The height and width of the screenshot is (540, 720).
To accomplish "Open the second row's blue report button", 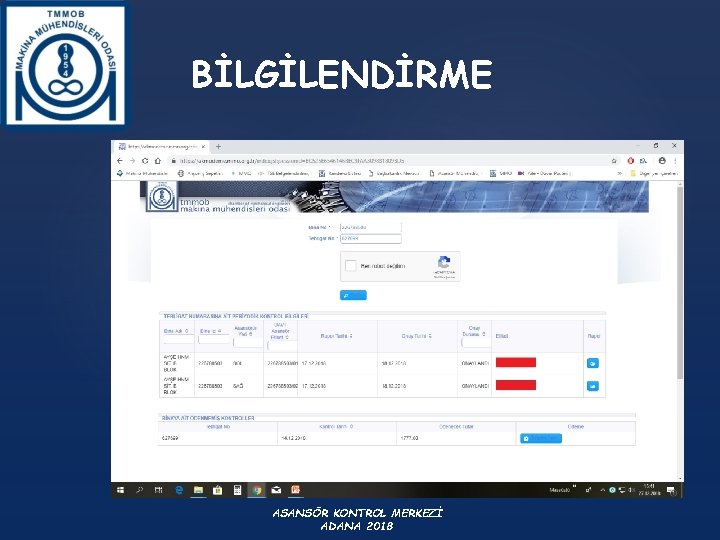I will click(593, 386).
